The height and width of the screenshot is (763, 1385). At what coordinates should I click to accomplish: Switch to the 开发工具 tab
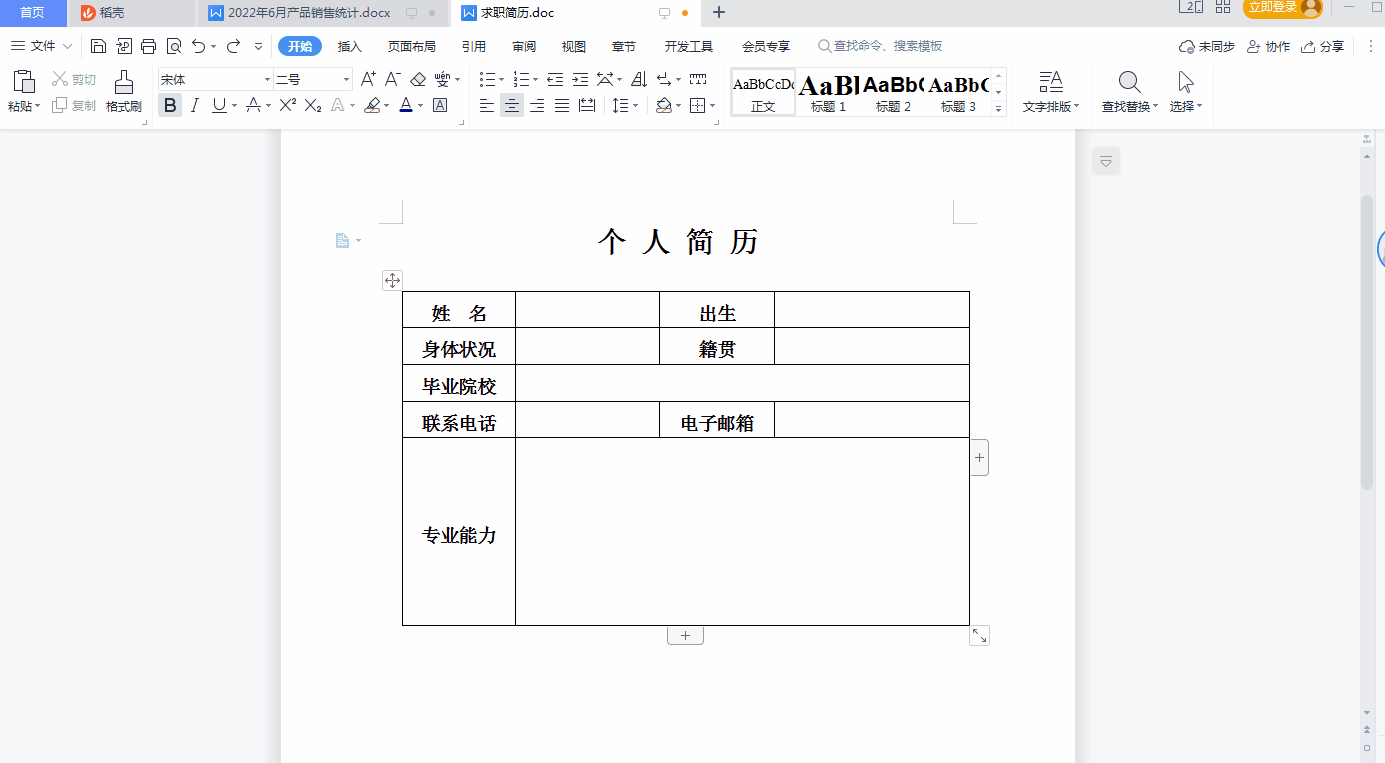point(689,46)
